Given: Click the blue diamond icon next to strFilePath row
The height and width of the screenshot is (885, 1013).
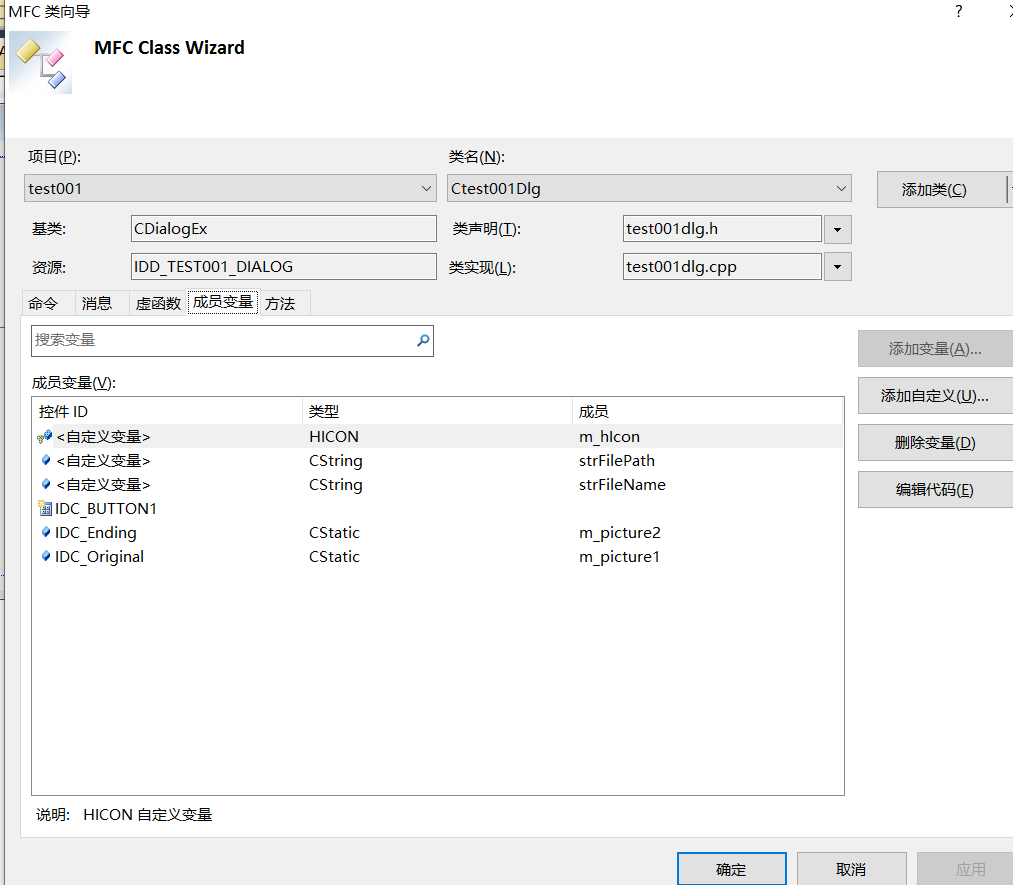Looking at the screenshot, I should [46, 461].
